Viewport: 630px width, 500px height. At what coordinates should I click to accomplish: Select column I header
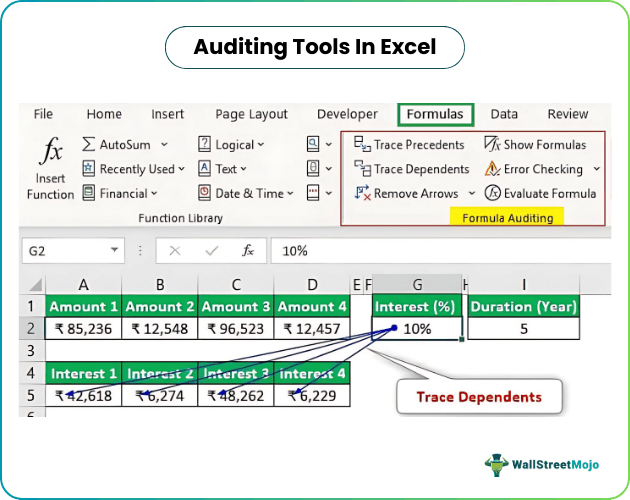(524, 285)
